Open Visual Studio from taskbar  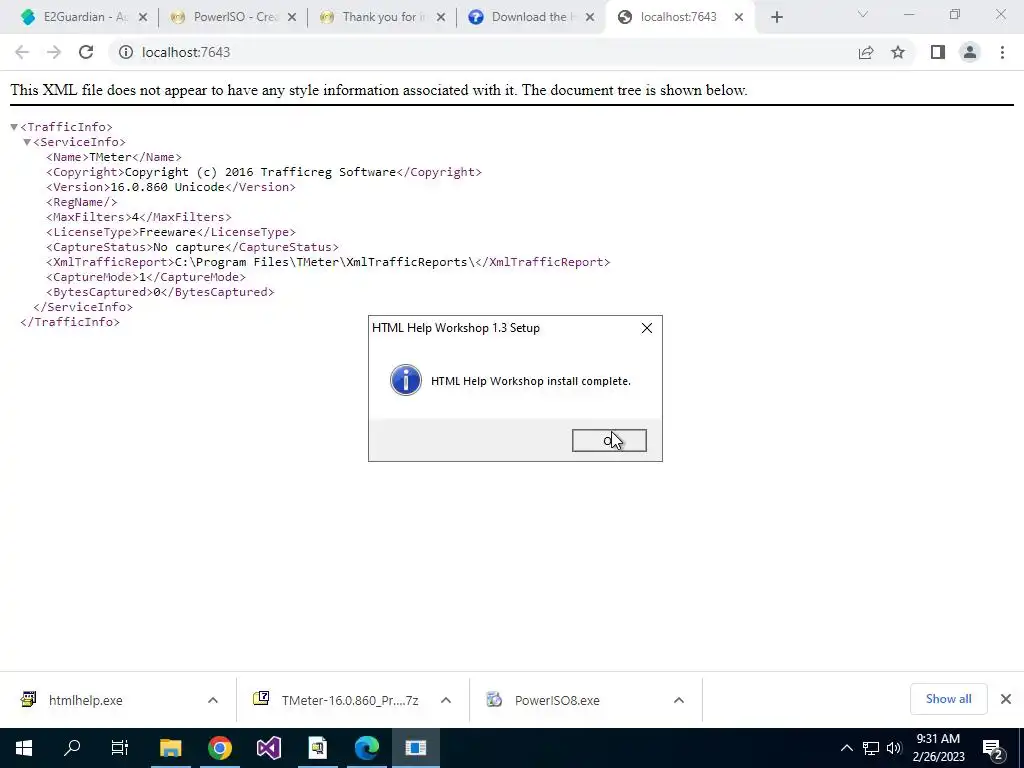click(268, 748)
